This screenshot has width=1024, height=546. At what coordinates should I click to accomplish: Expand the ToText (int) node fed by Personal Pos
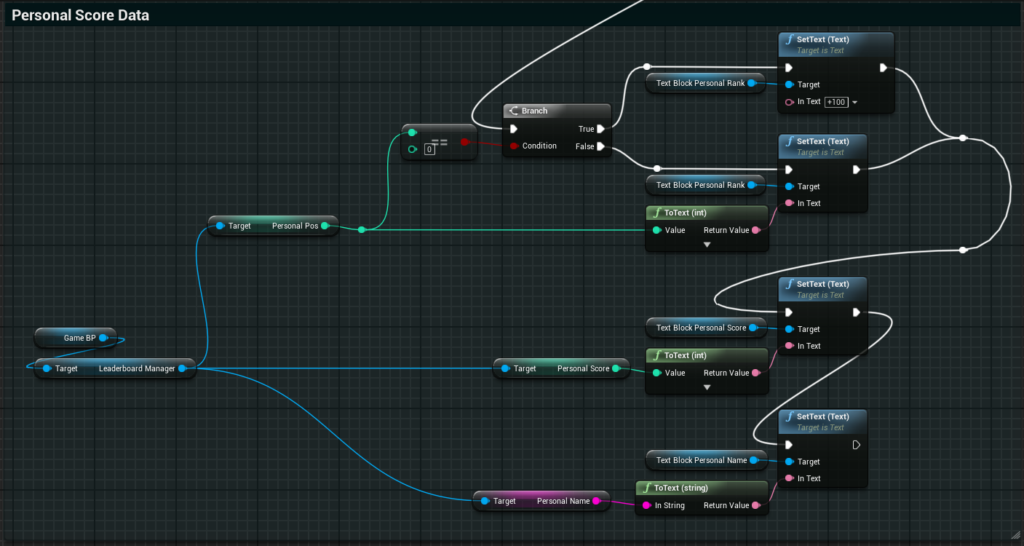[x=707, y=244]
